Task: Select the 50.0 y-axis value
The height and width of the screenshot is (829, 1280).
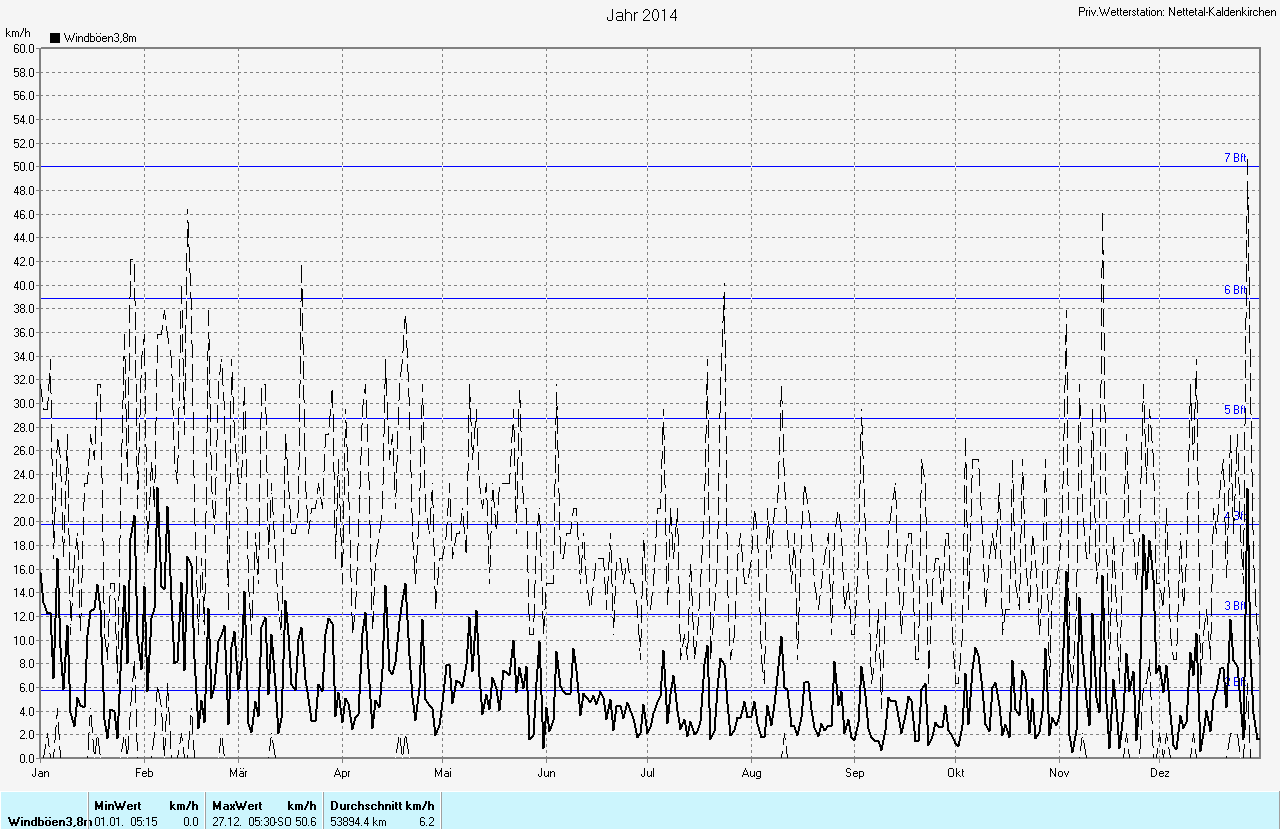Action: click(24, 167)
